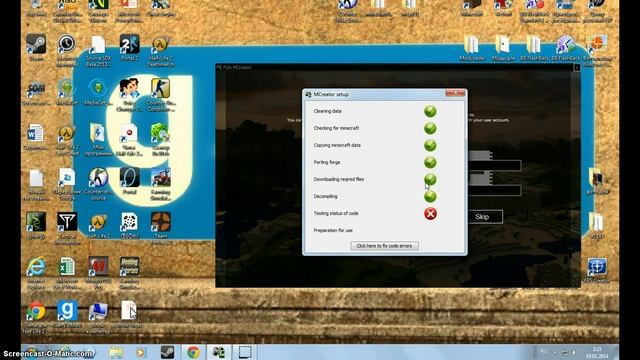Viewport: 640px width, 360px height.
Task: Click the green check next to Copying minecraft data
Action: point(430,146)
